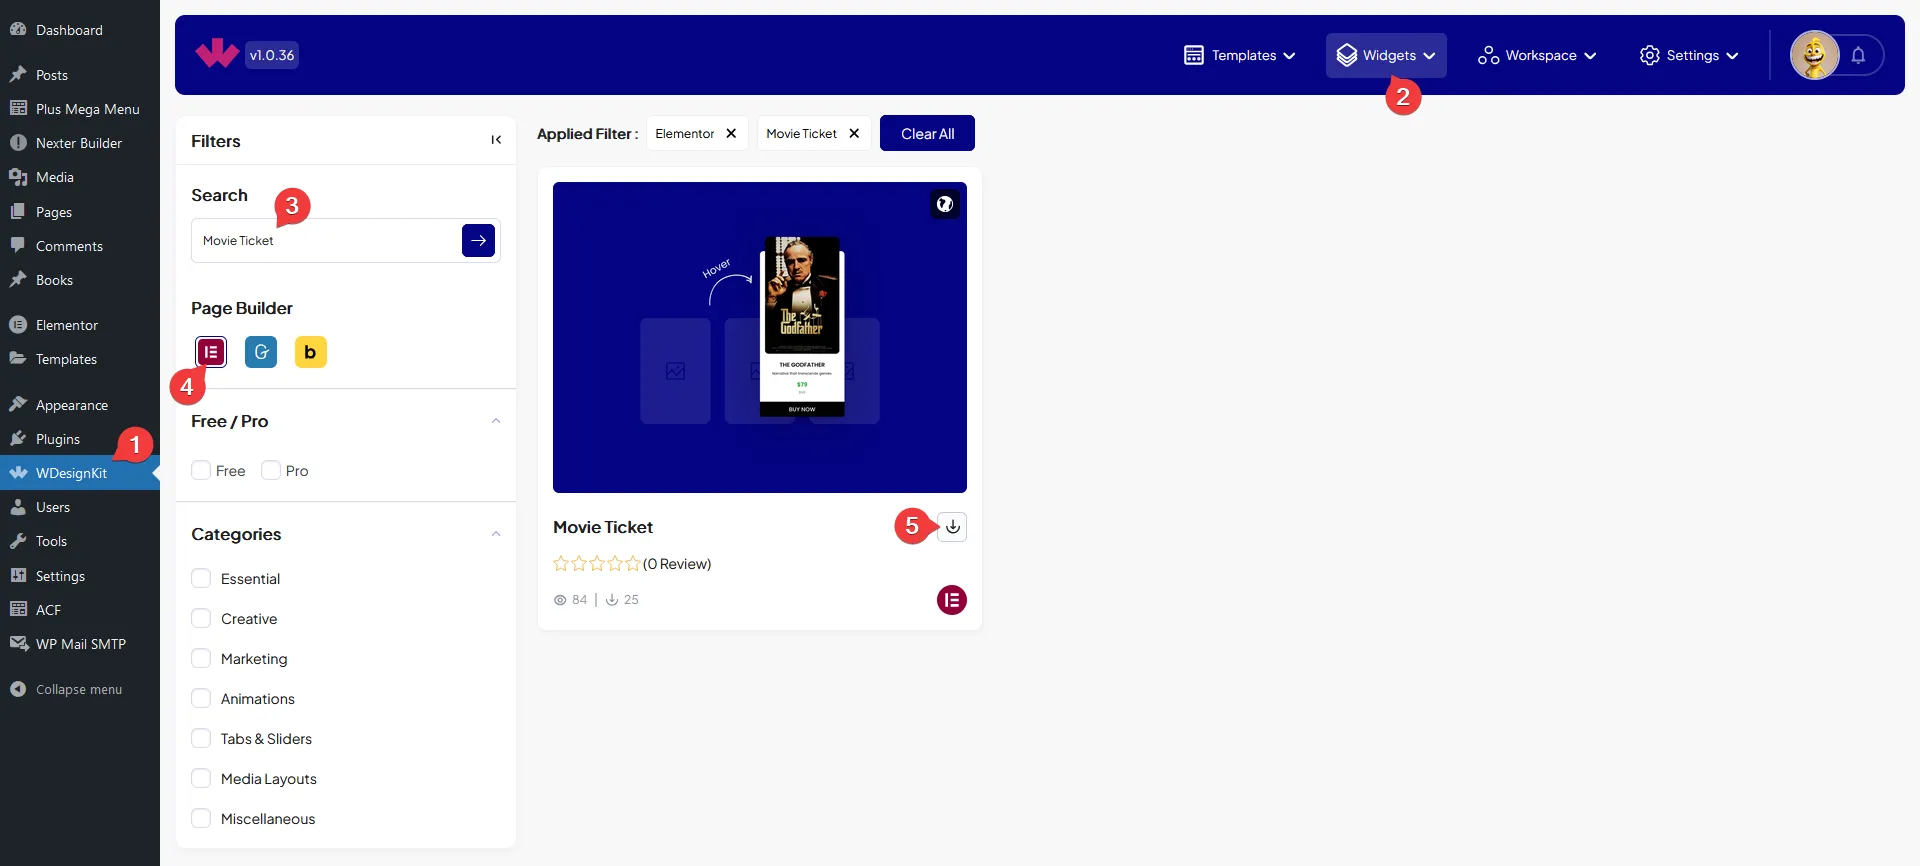
Task: Open Plugins in the WordPress sidebar
Action: 58,439
